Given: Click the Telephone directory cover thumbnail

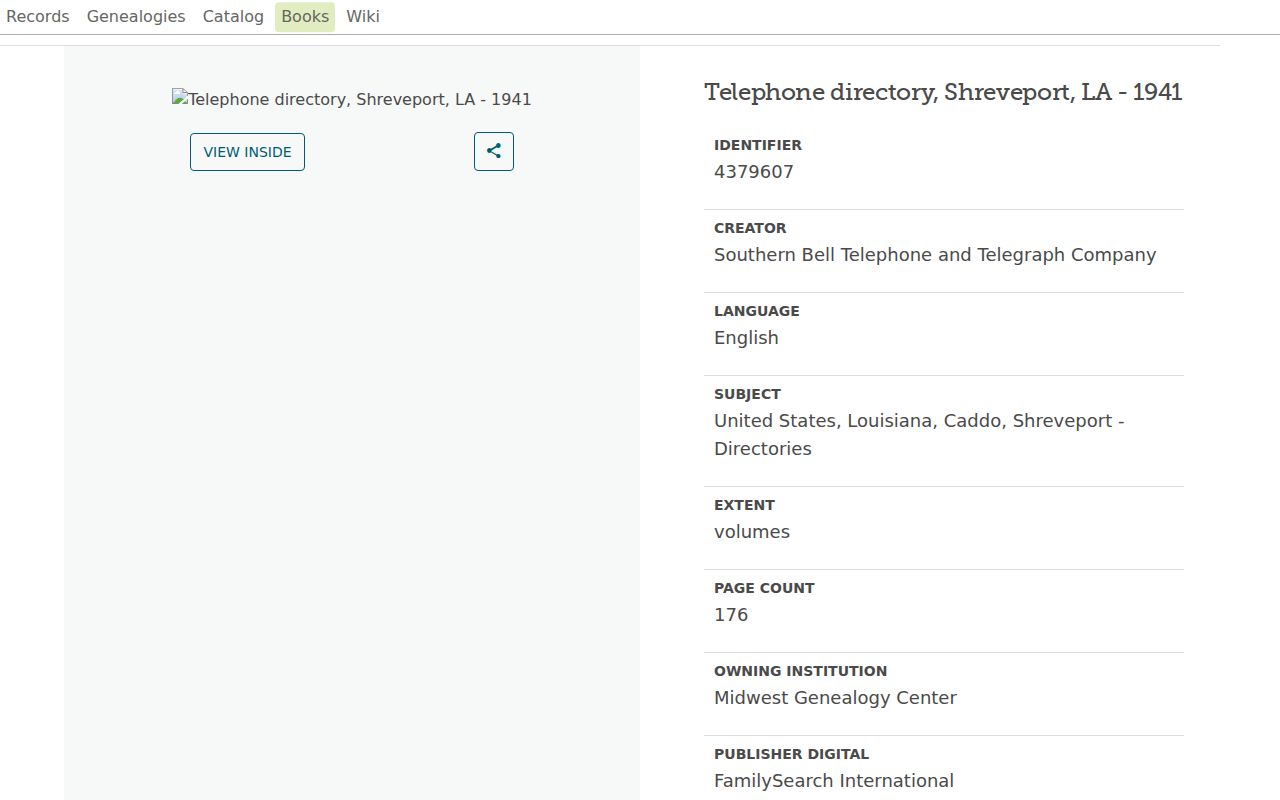Looking at the screenshot, I should (352, 99).
